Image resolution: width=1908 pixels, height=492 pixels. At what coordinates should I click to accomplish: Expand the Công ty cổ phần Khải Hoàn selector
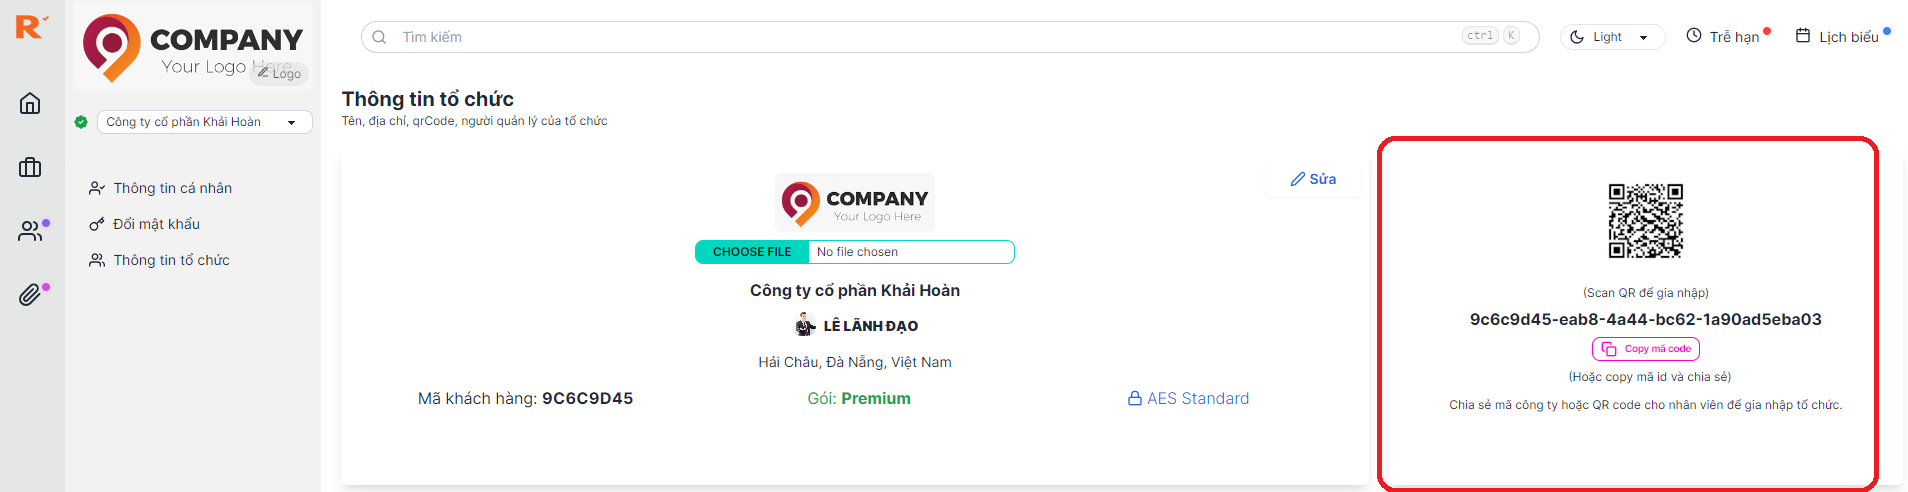click(x=203, y=122)
